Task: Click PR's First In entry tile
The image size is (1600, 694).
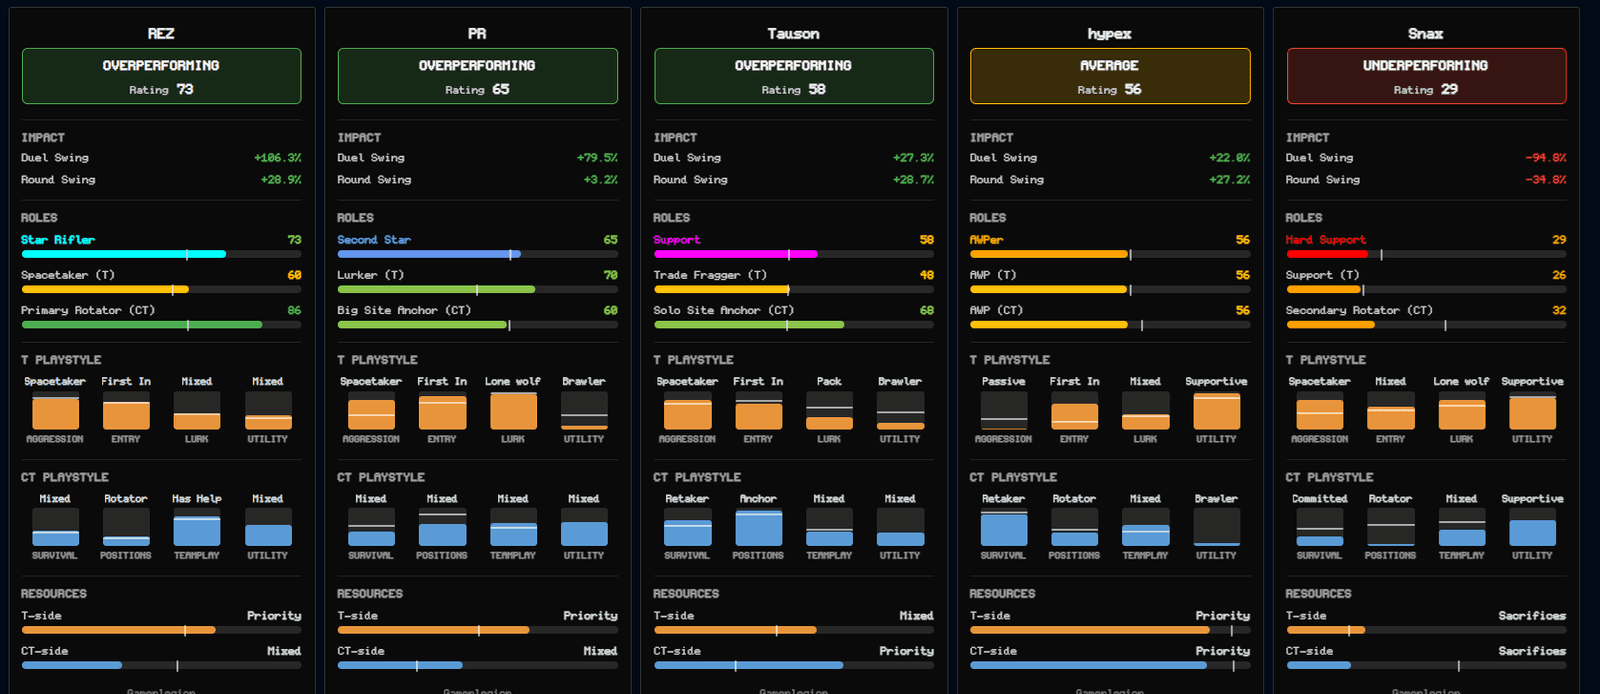Action: (442, 411)
